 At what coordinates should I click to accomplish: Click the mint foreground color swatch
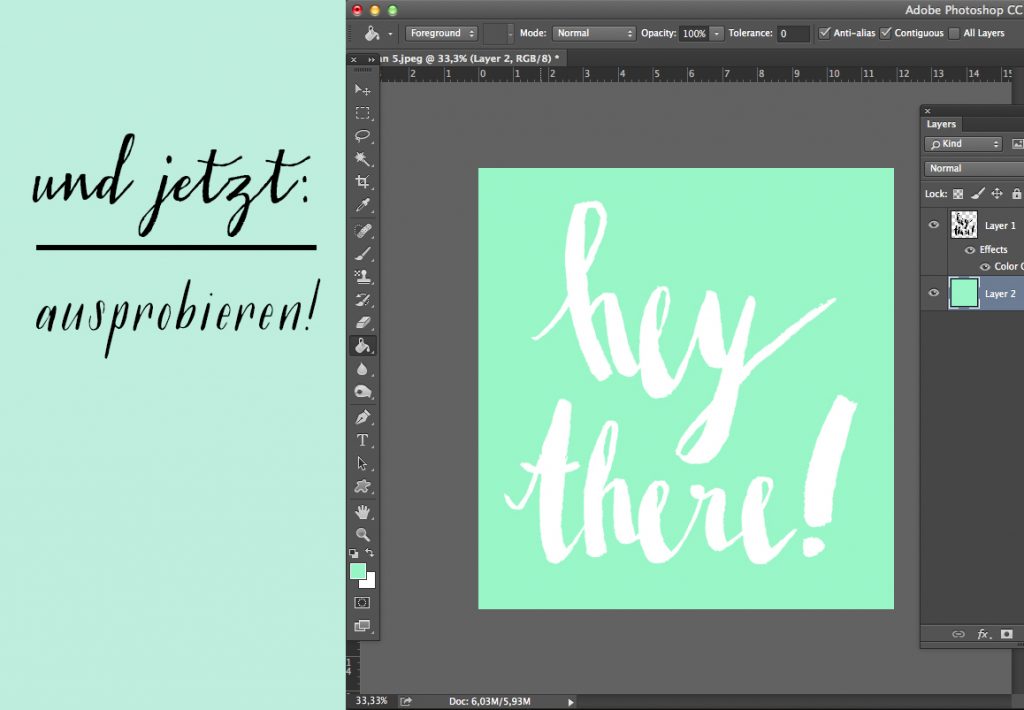(x=357, y=571)
